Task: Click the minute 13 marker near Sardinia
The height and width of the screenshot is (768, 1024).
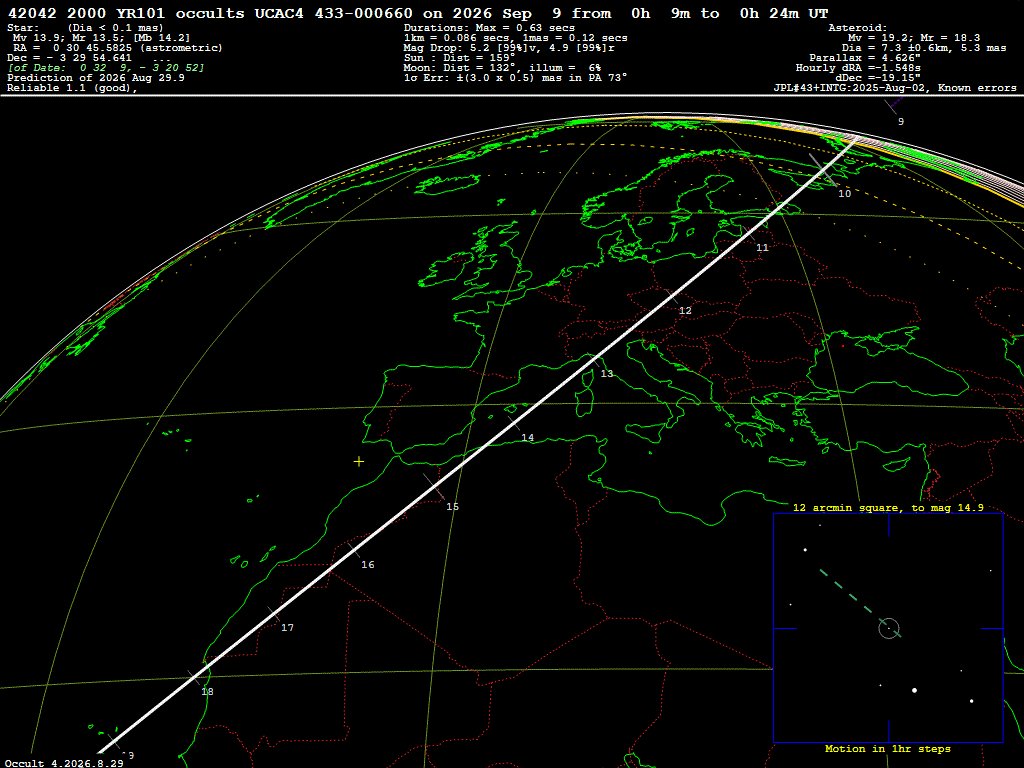Action: (x=607, y=374)
